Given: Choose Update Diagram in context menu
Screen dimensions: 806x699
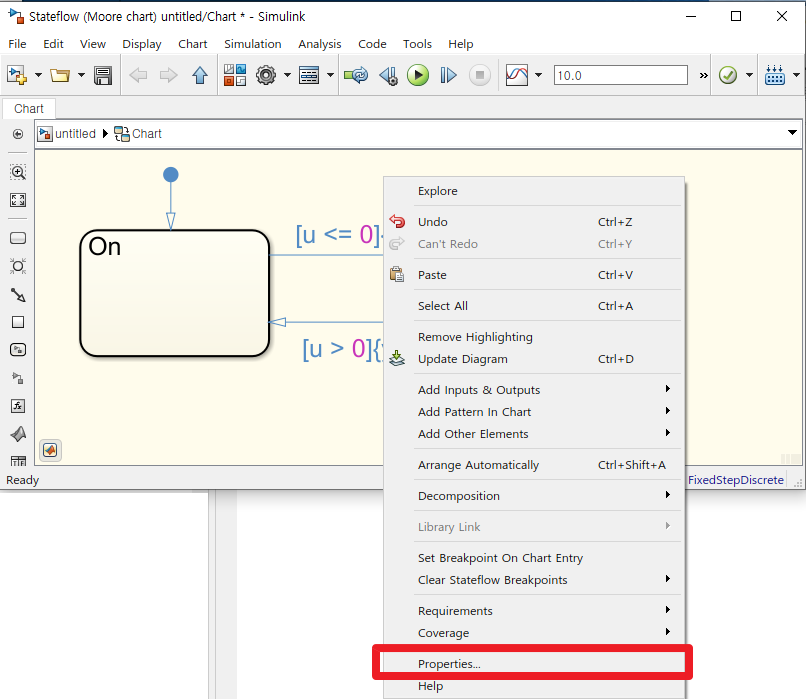Looking at the screenshot, I should click(x=534, y=359).
